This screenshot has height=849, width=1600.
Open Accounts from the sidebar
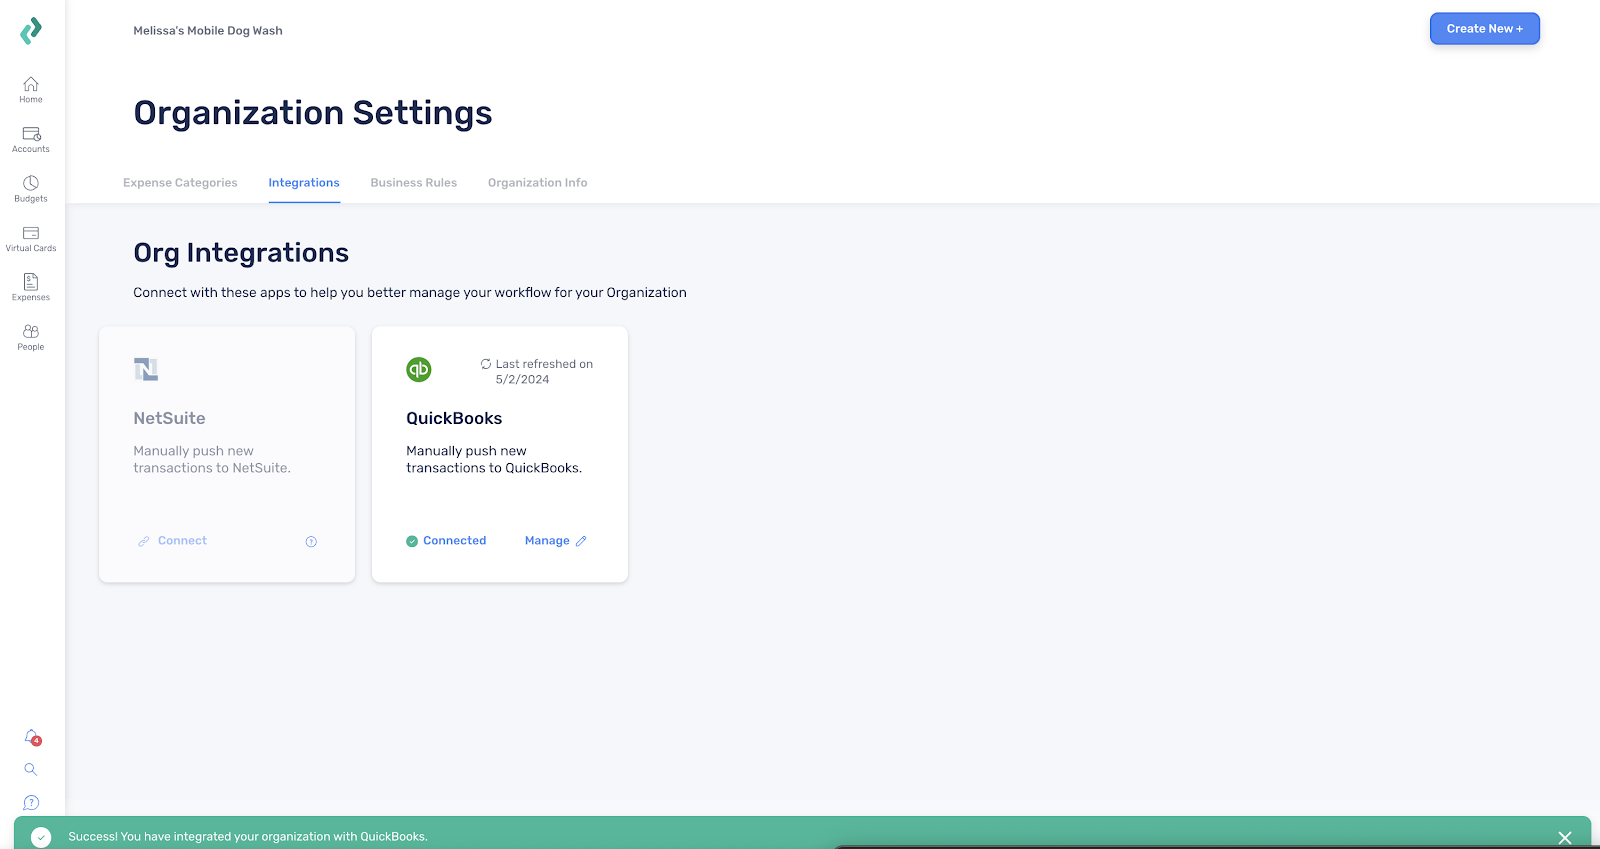[x=31, y=140]
